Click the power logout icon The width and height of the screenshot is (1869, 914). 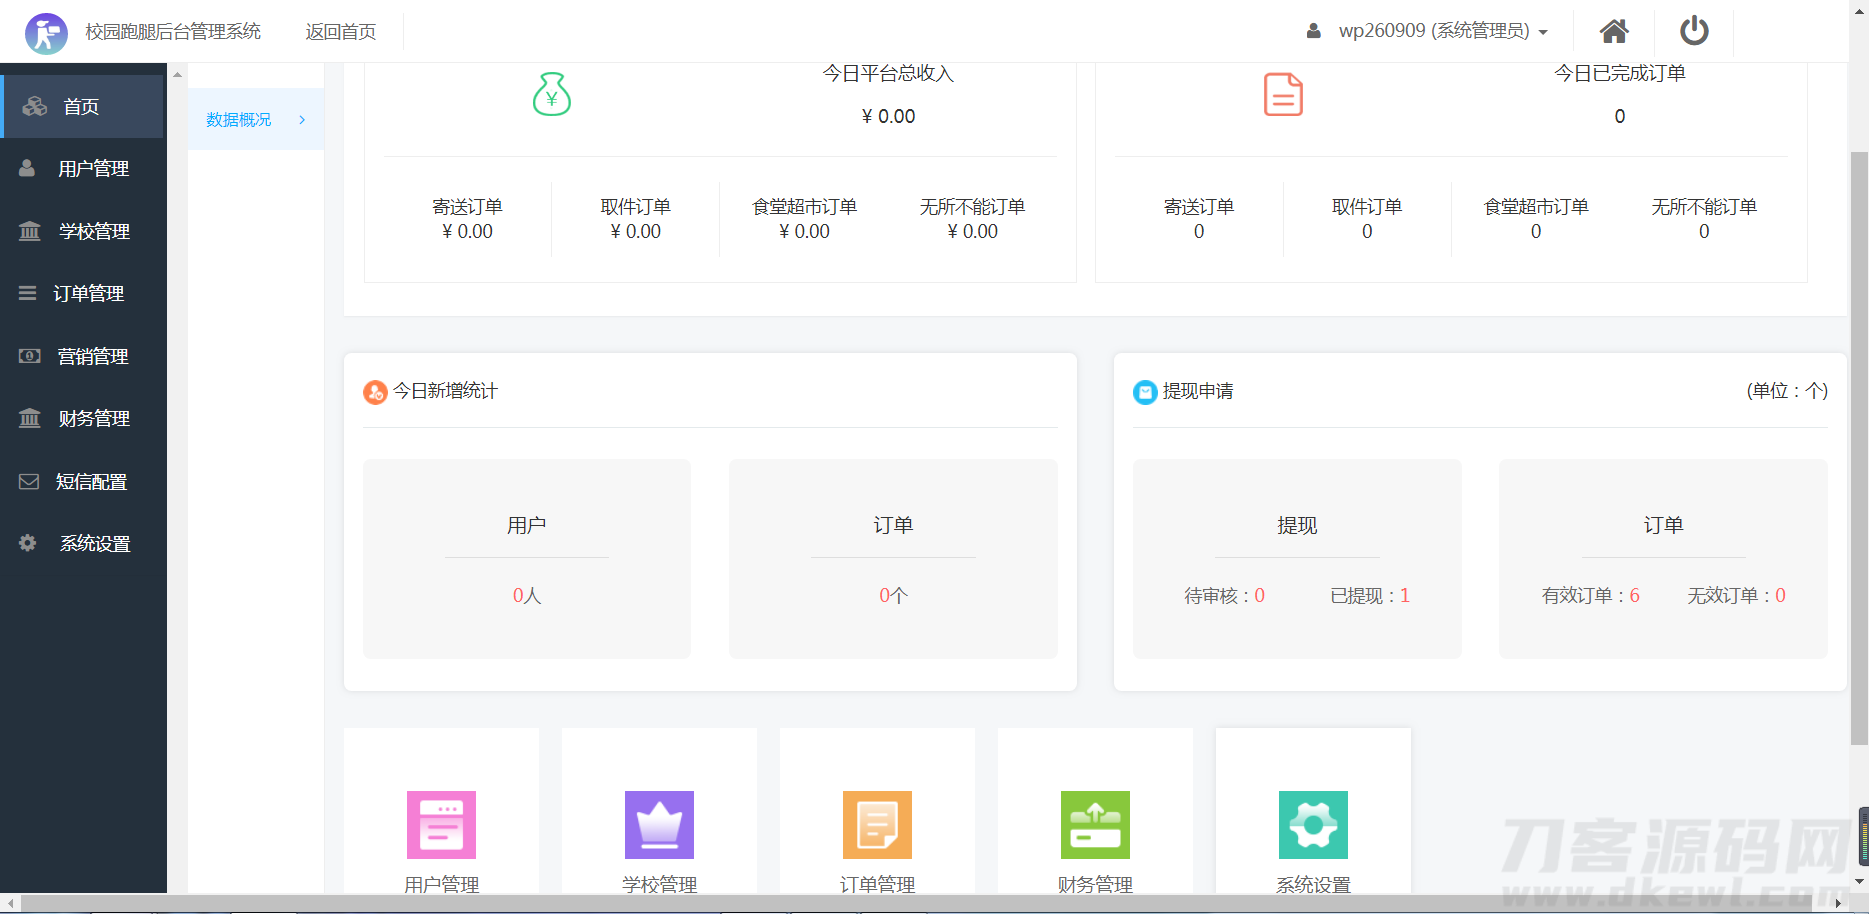[1693, 31]
